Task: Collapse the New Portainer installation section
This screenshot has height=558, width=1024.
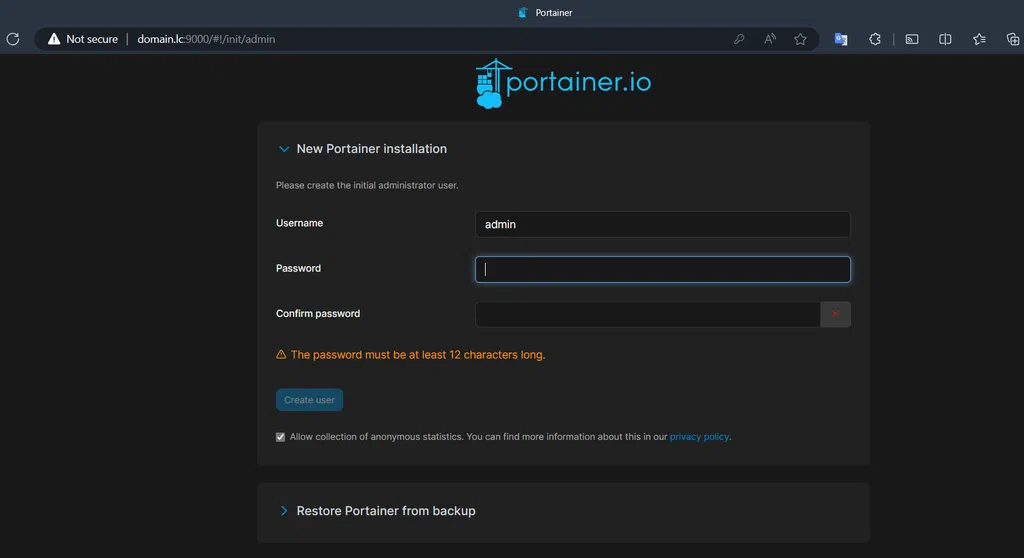Action: [x=283, y=149]
